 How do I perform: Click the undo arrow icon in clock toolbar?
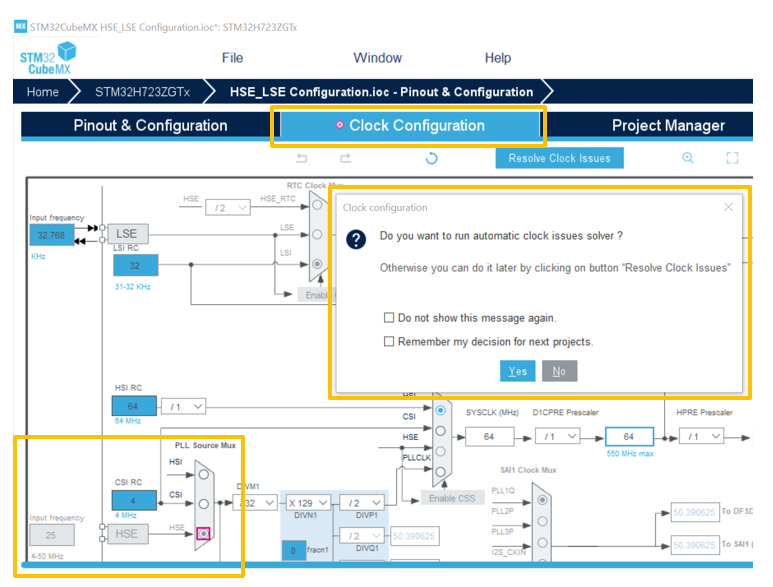pos(301,158)
